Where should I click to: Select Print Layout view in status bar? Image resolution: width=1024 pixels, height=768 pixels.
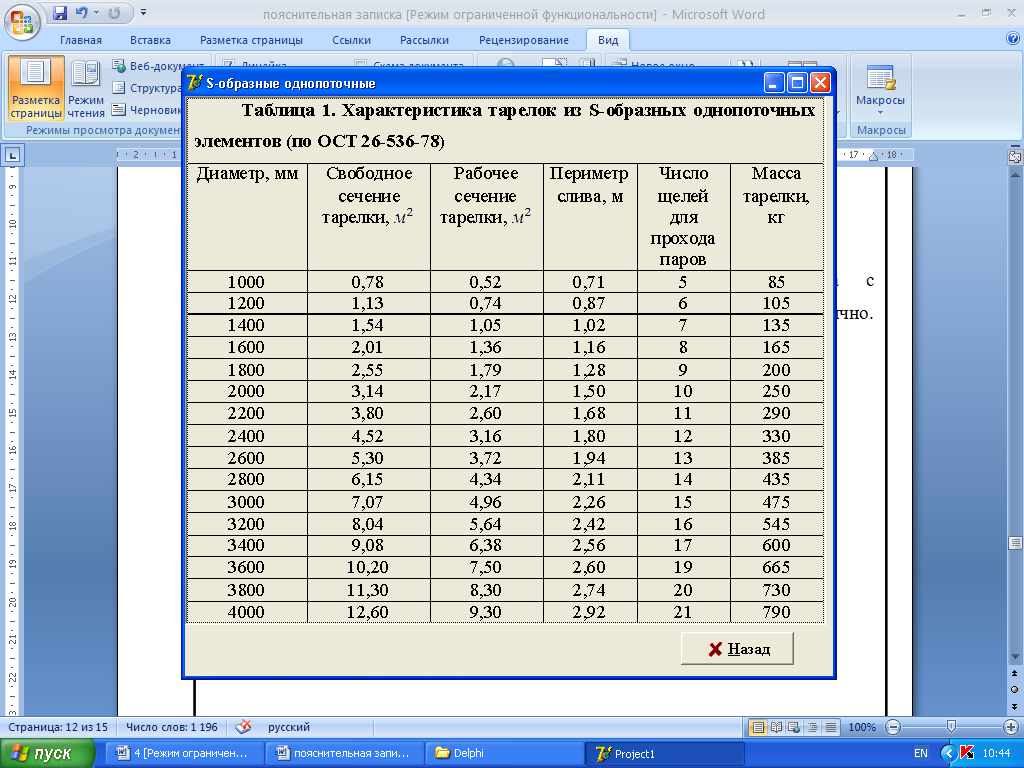[758, 727]
